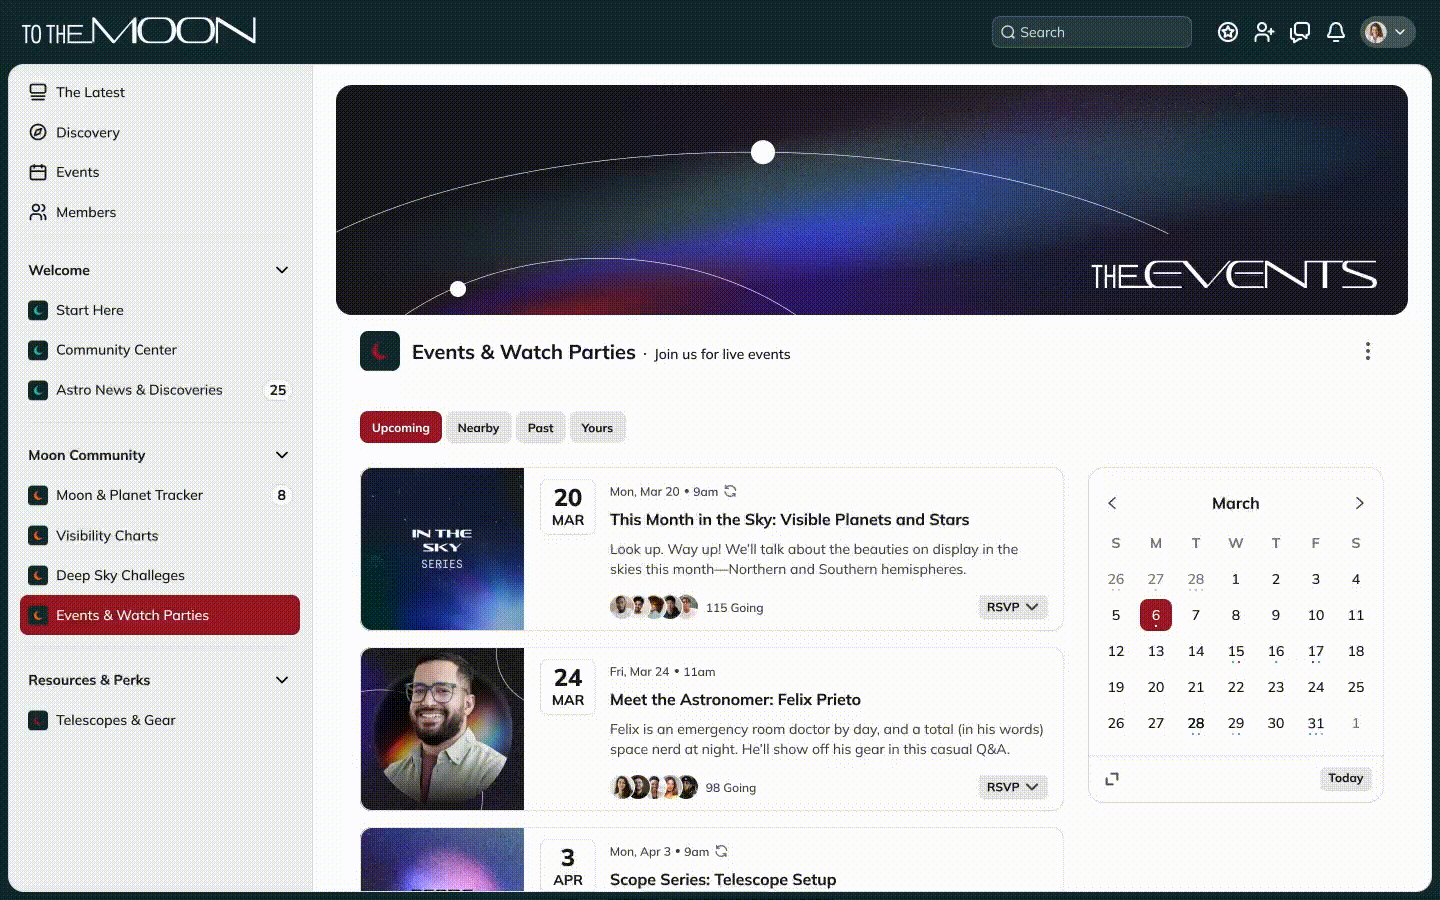This screenshot has width=1440, height=900.
Task: Click the recurring icon on Apr 3 event
Action: [x=721, y=851]
